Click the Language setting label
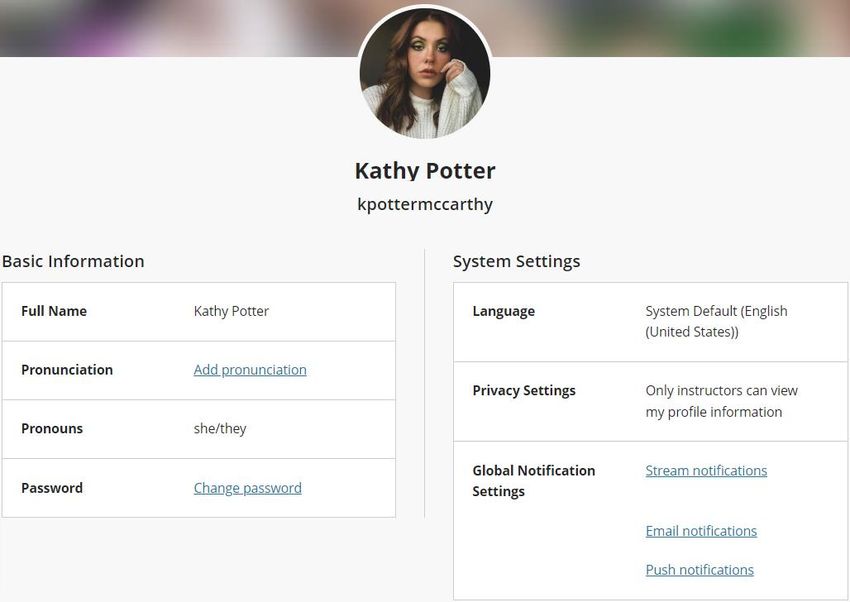 (504, 311)
